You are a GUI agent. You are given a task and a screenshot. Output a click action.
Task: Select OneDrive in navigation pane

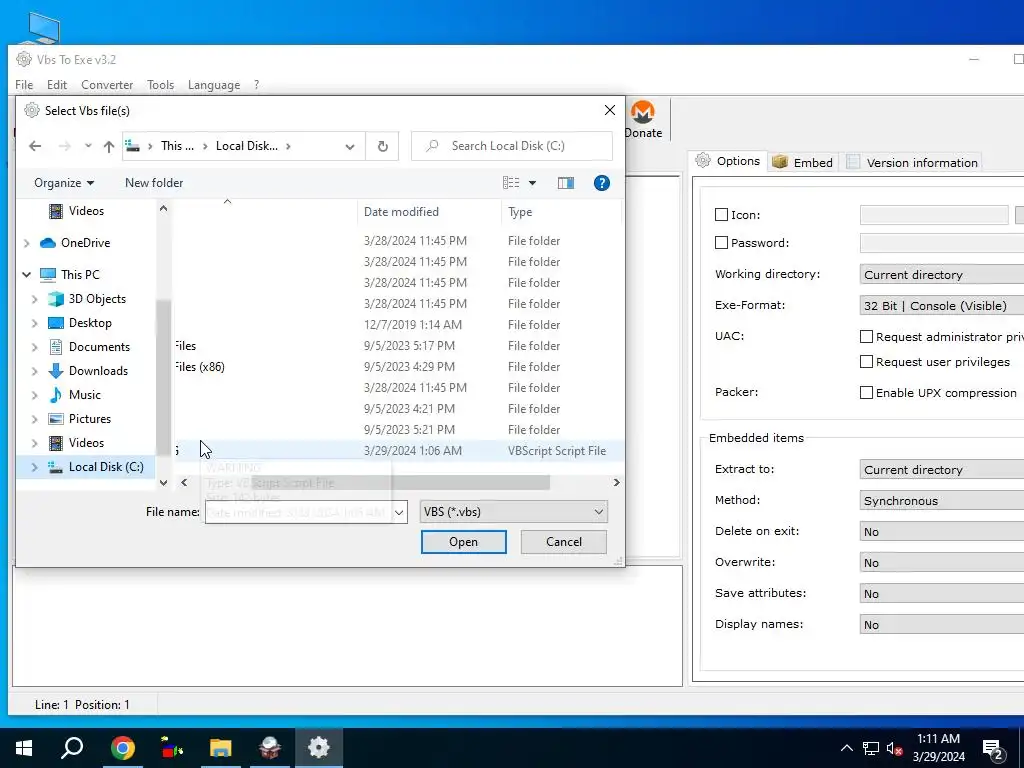(x=86, y=243)
